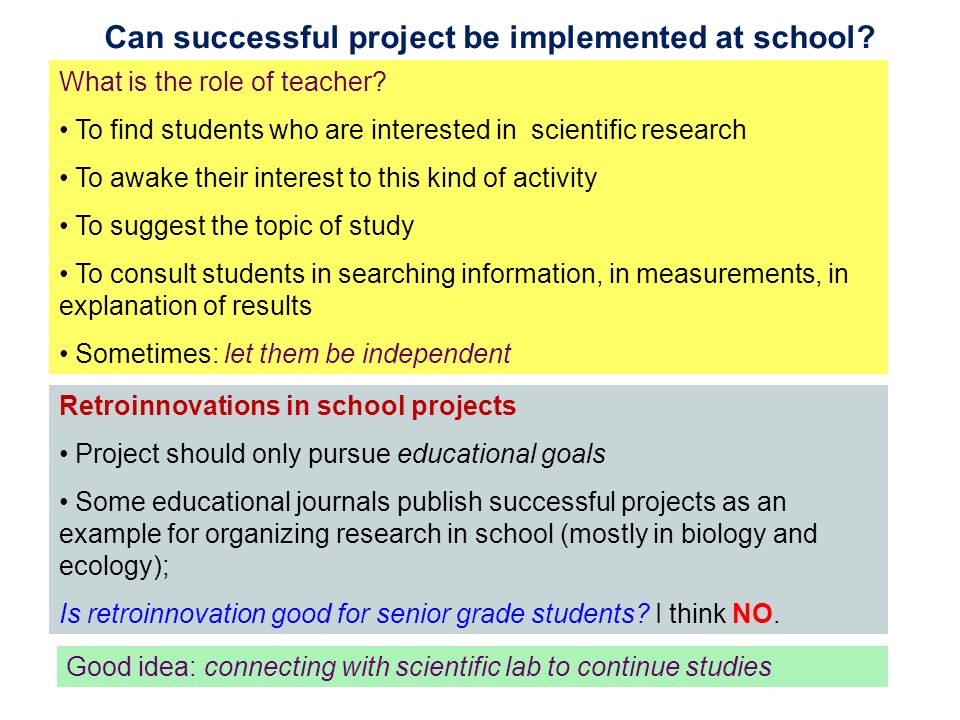This screenshot has height=720, width=960.
Task: Click the italic words 'educational goals'
Action: tap(501, 454)
